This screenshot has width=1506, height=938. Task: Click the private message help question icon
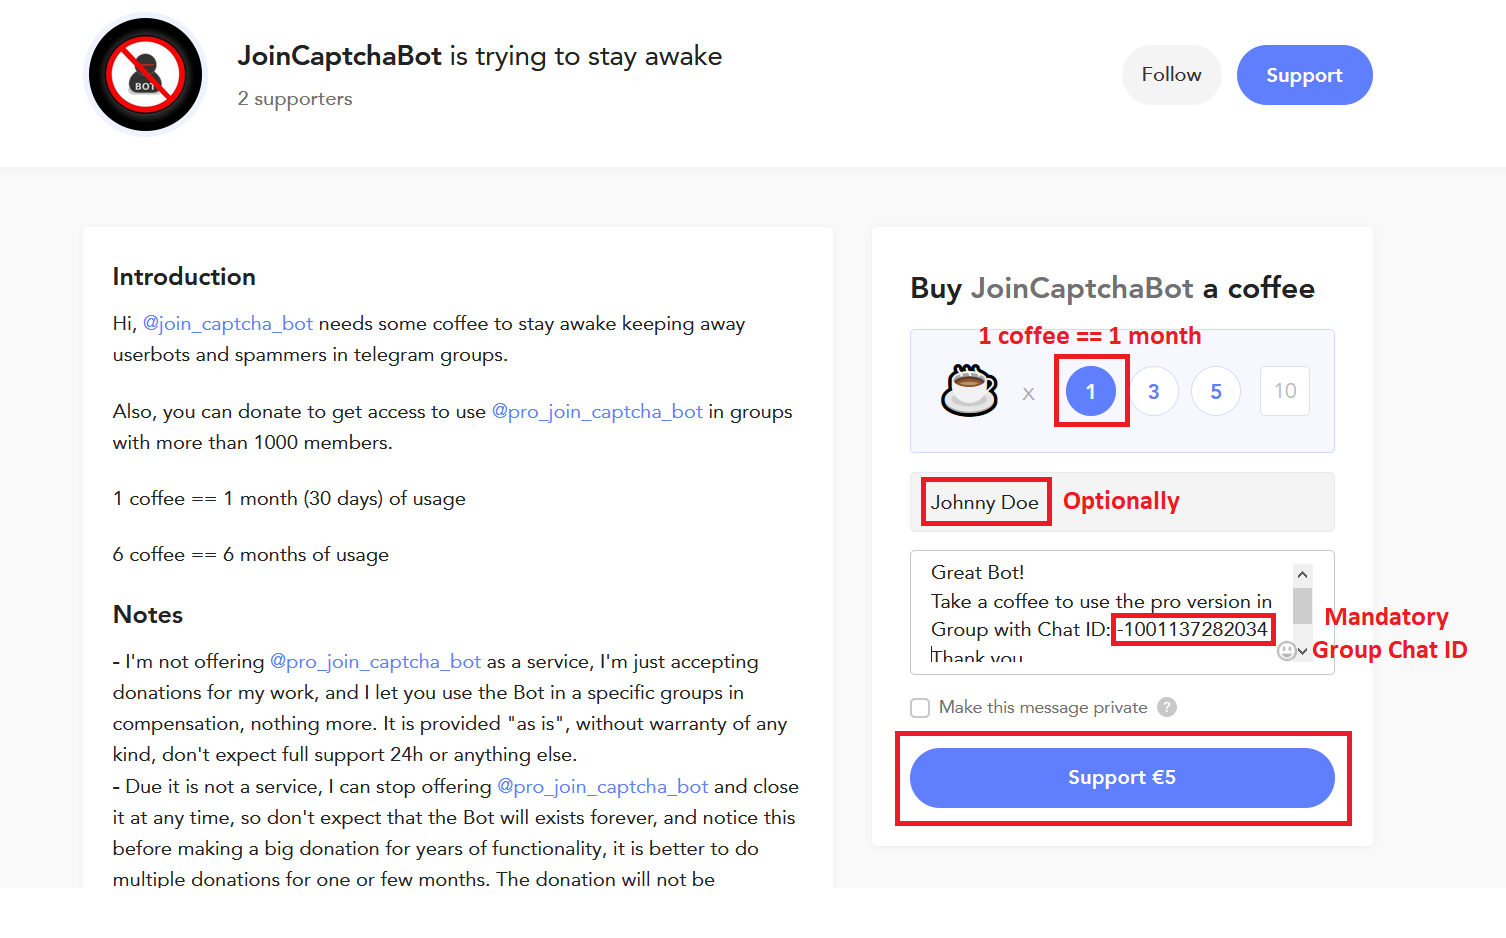[x=1166, y=707]
